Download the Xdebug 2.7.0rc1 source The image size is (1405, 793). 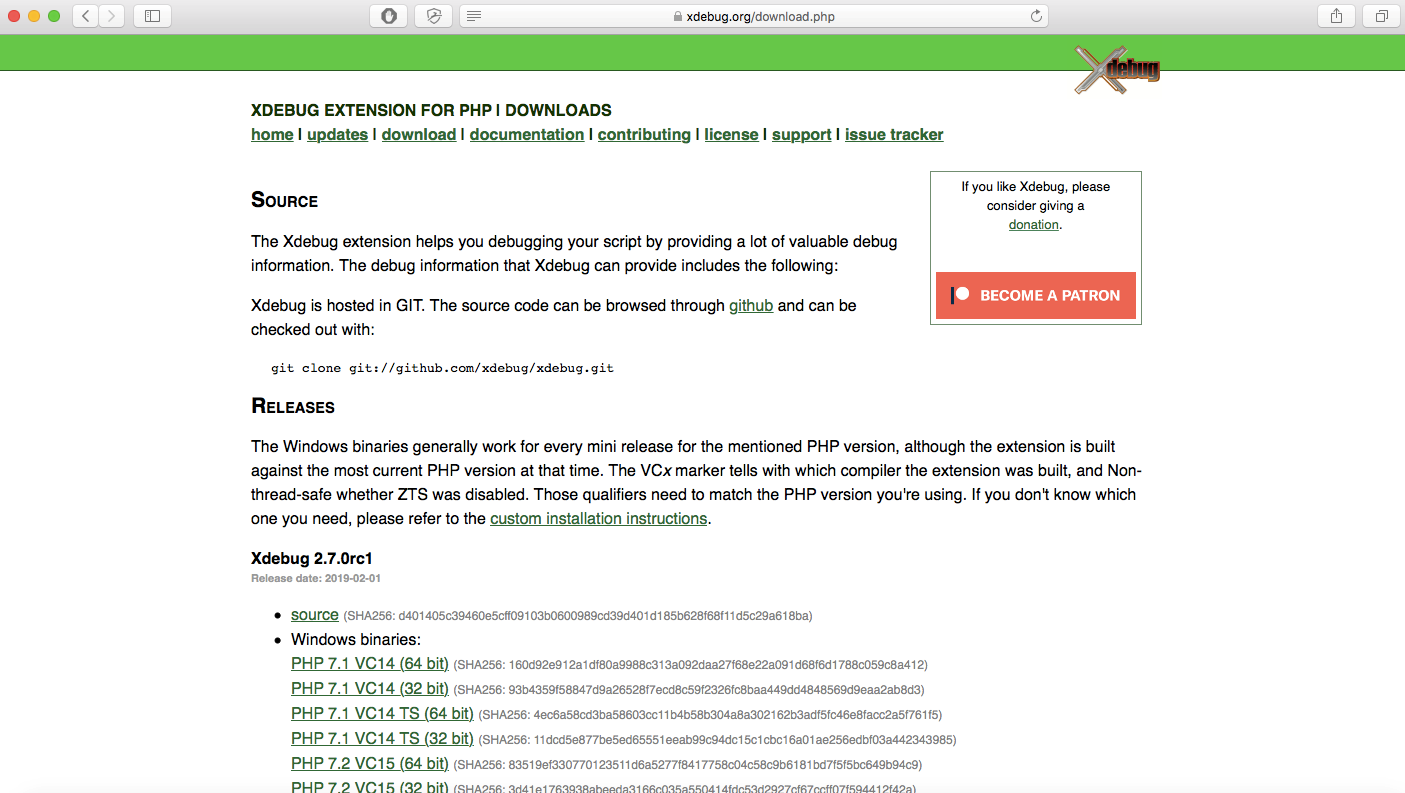tap(315, 615)
